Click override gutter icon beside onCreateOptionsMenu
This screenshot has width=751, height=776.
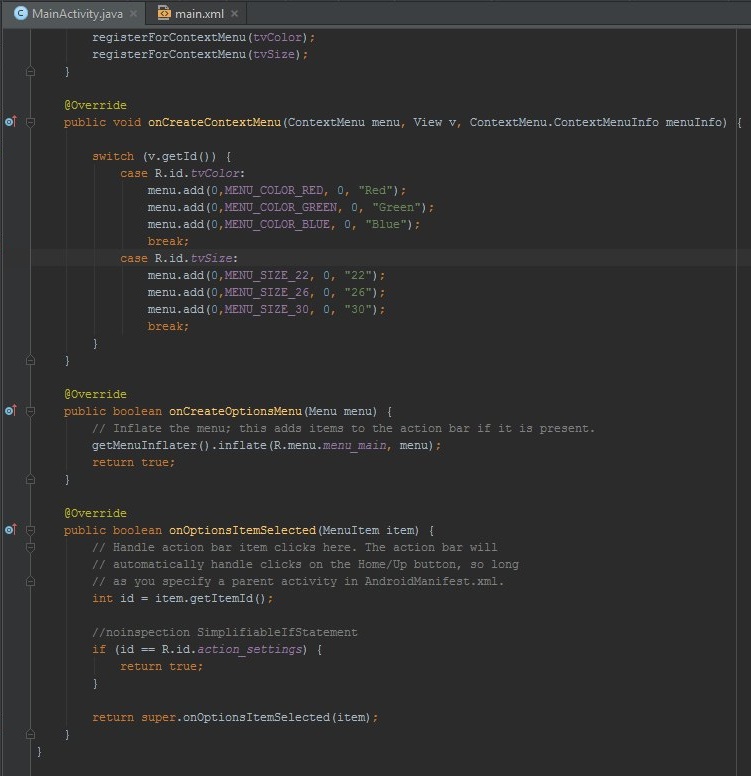point(11,410)
